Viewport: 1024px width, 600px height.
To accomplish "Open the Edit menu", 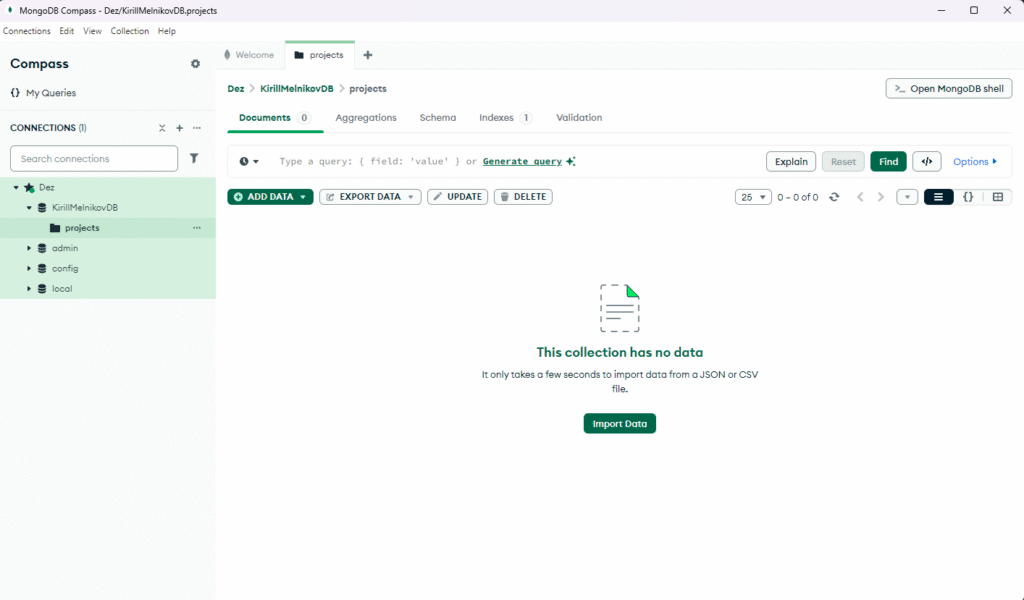I will click(x=67, y=31).
